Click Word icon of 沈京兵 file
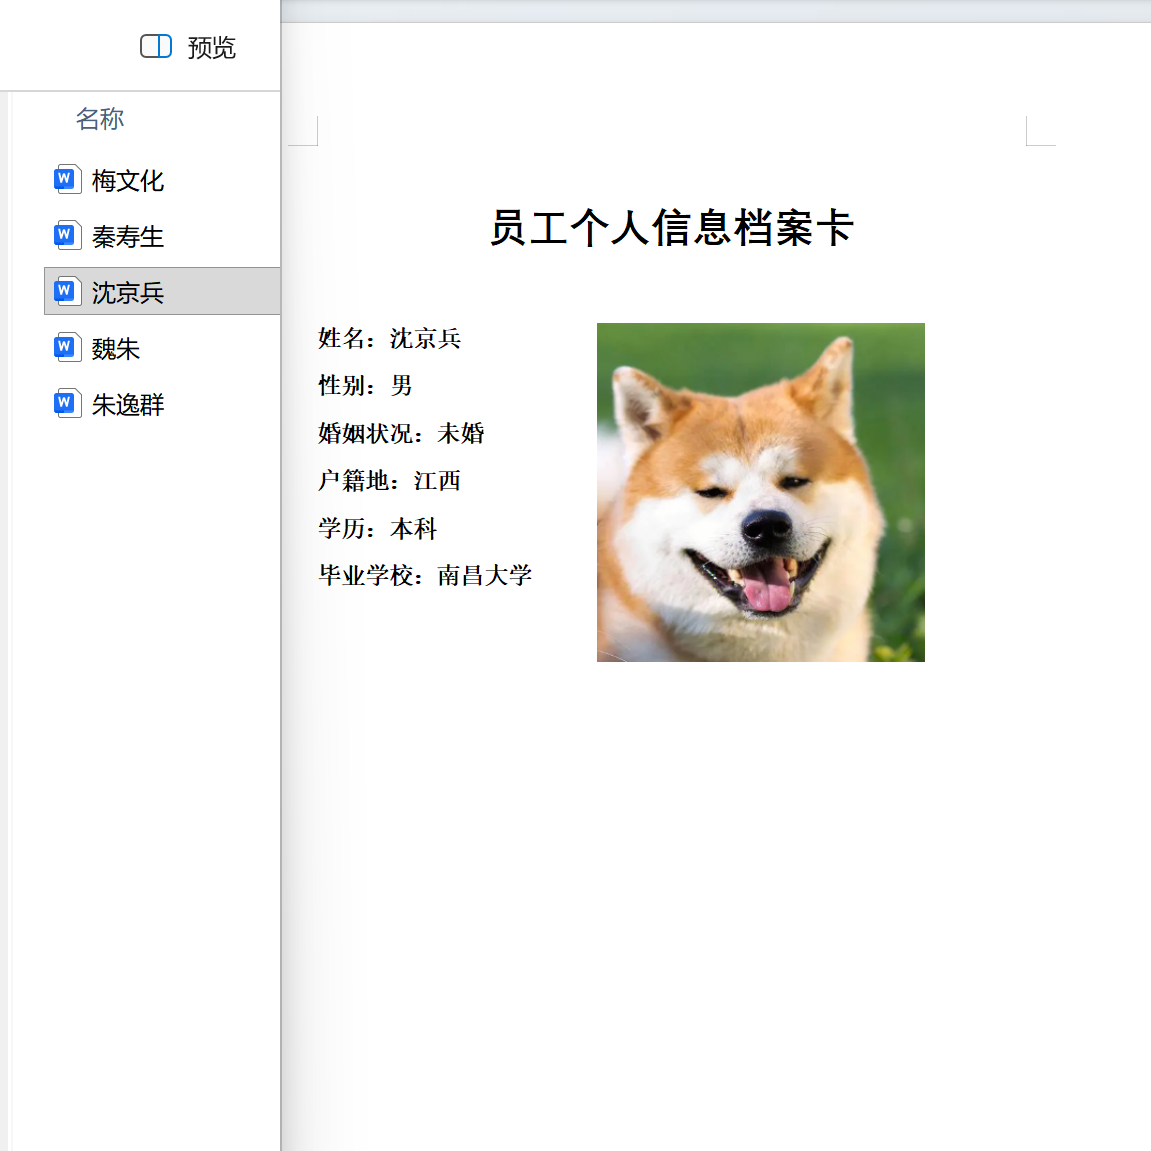1151x1151 pixels. click(x=67, y=291)
